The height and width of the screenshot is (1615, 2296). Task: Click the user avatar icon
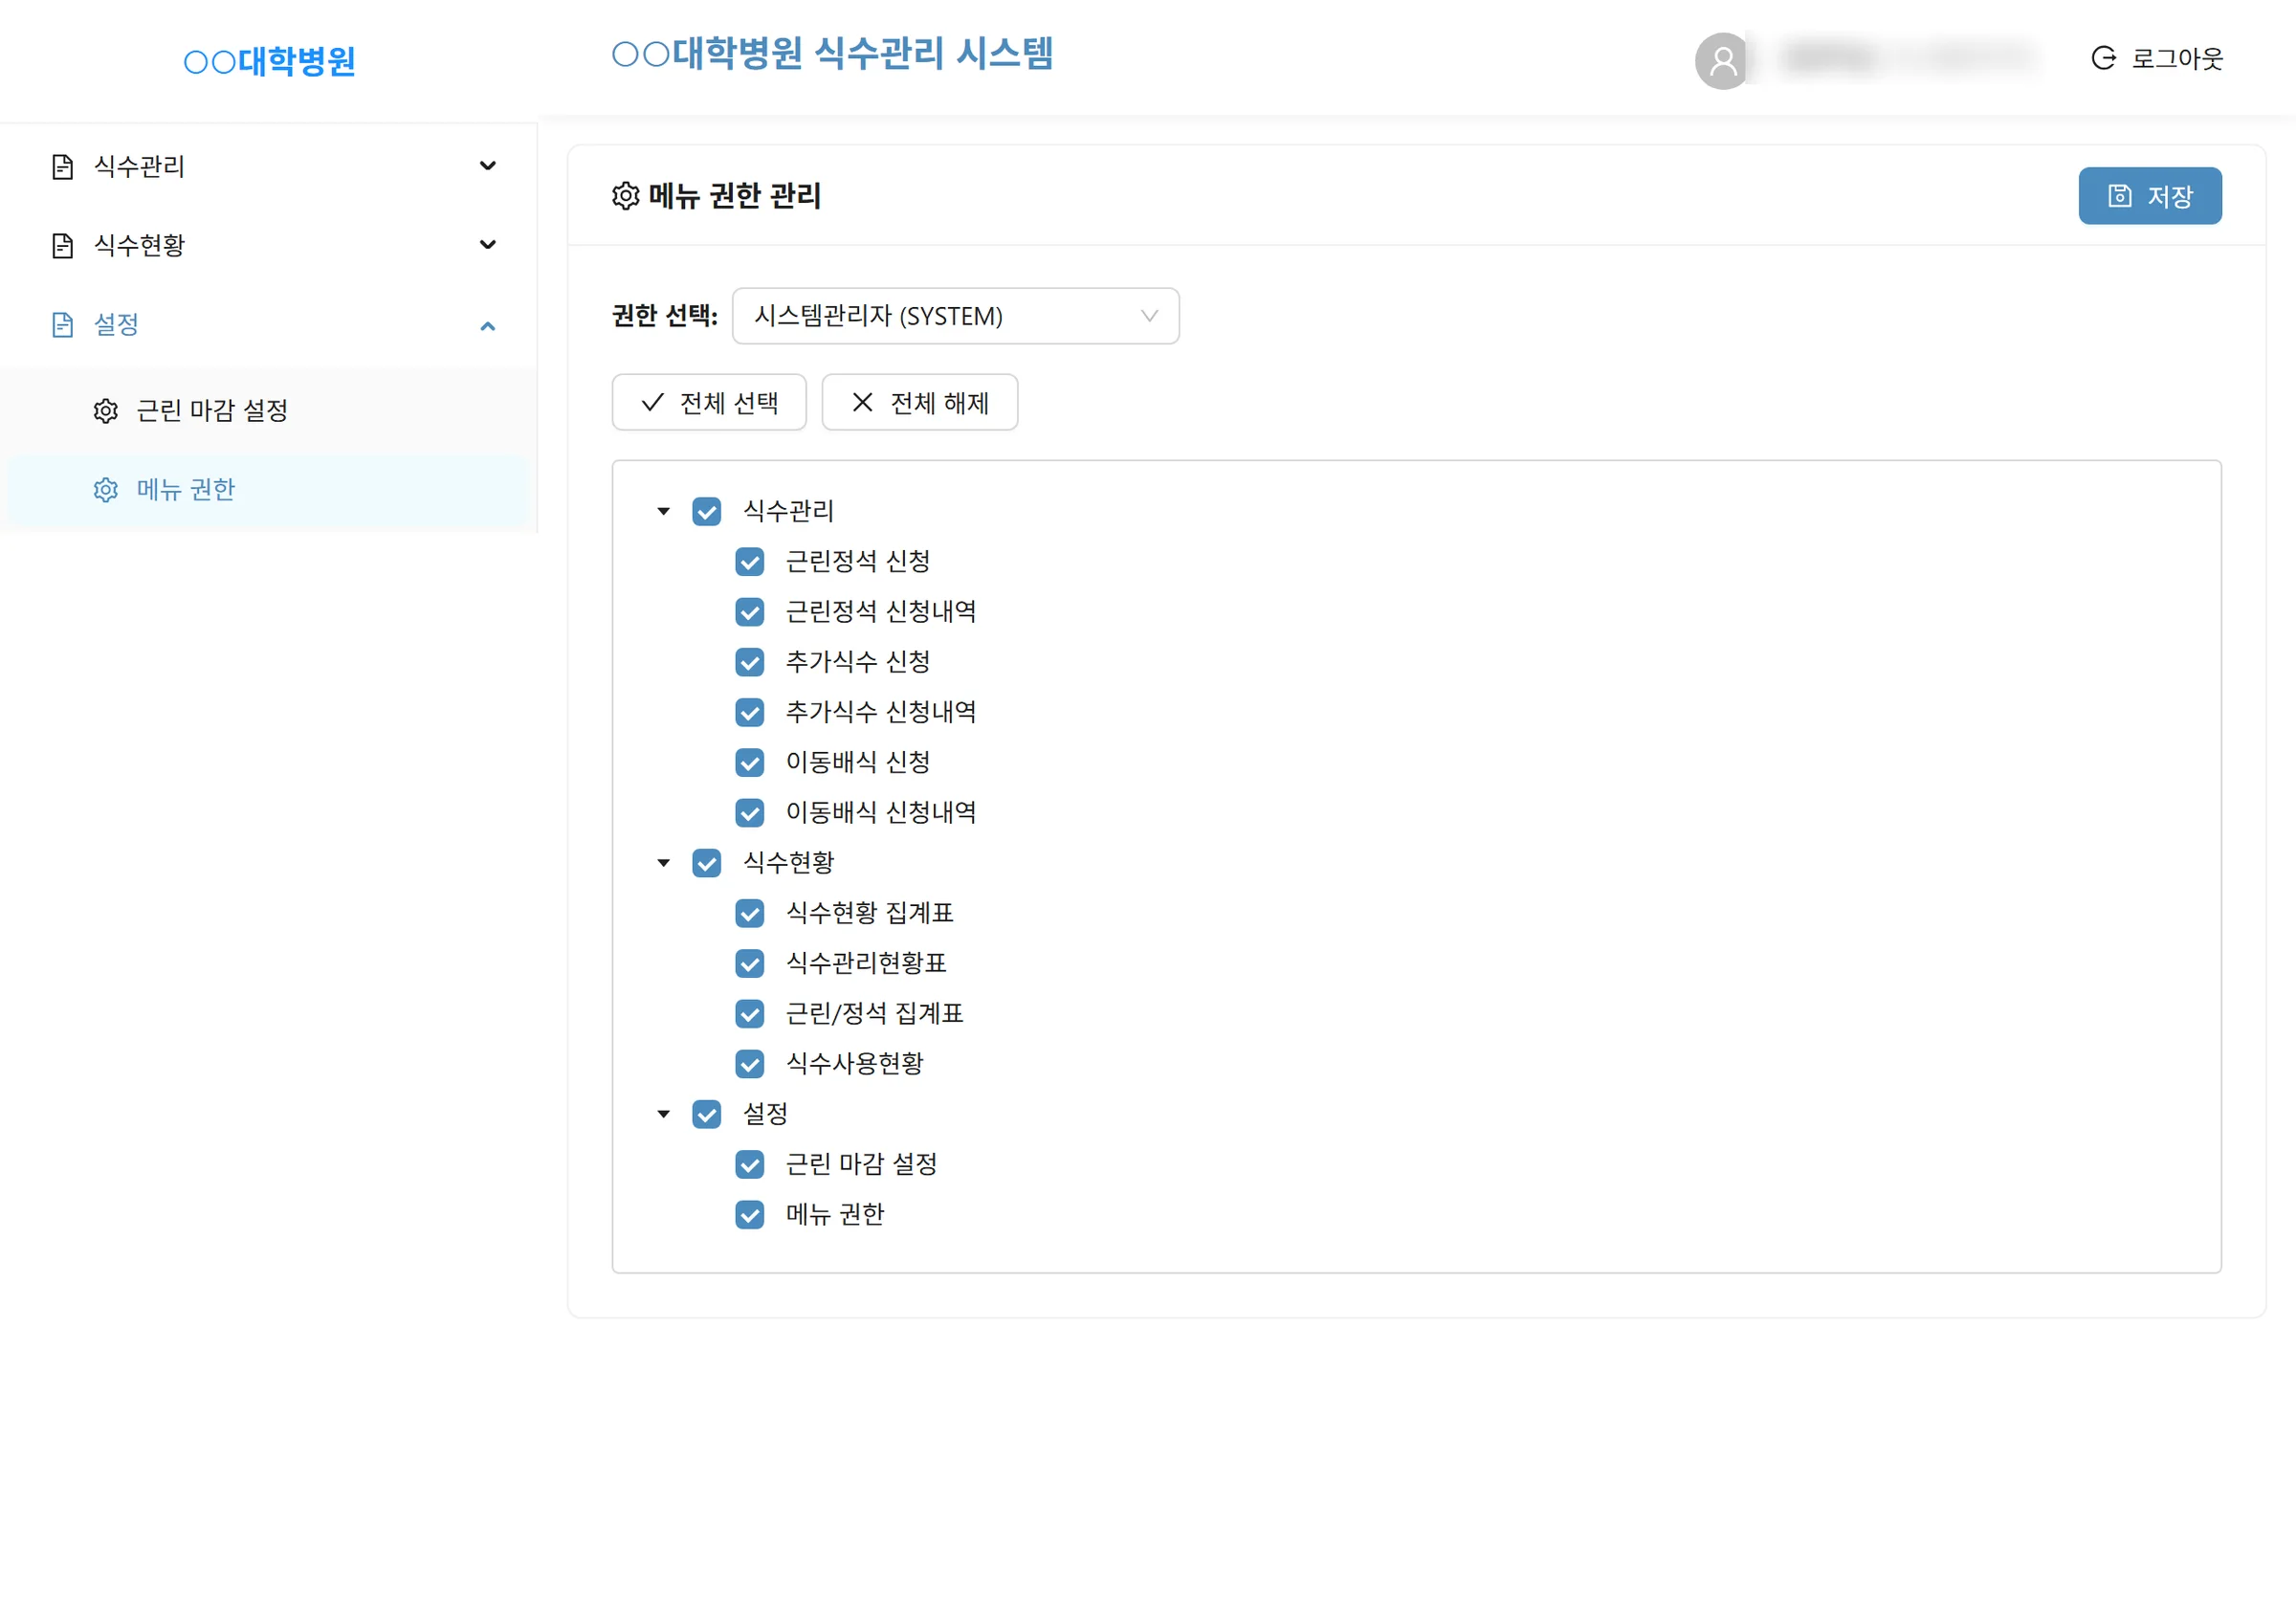pyautogui.click(x=1722, y=61)
